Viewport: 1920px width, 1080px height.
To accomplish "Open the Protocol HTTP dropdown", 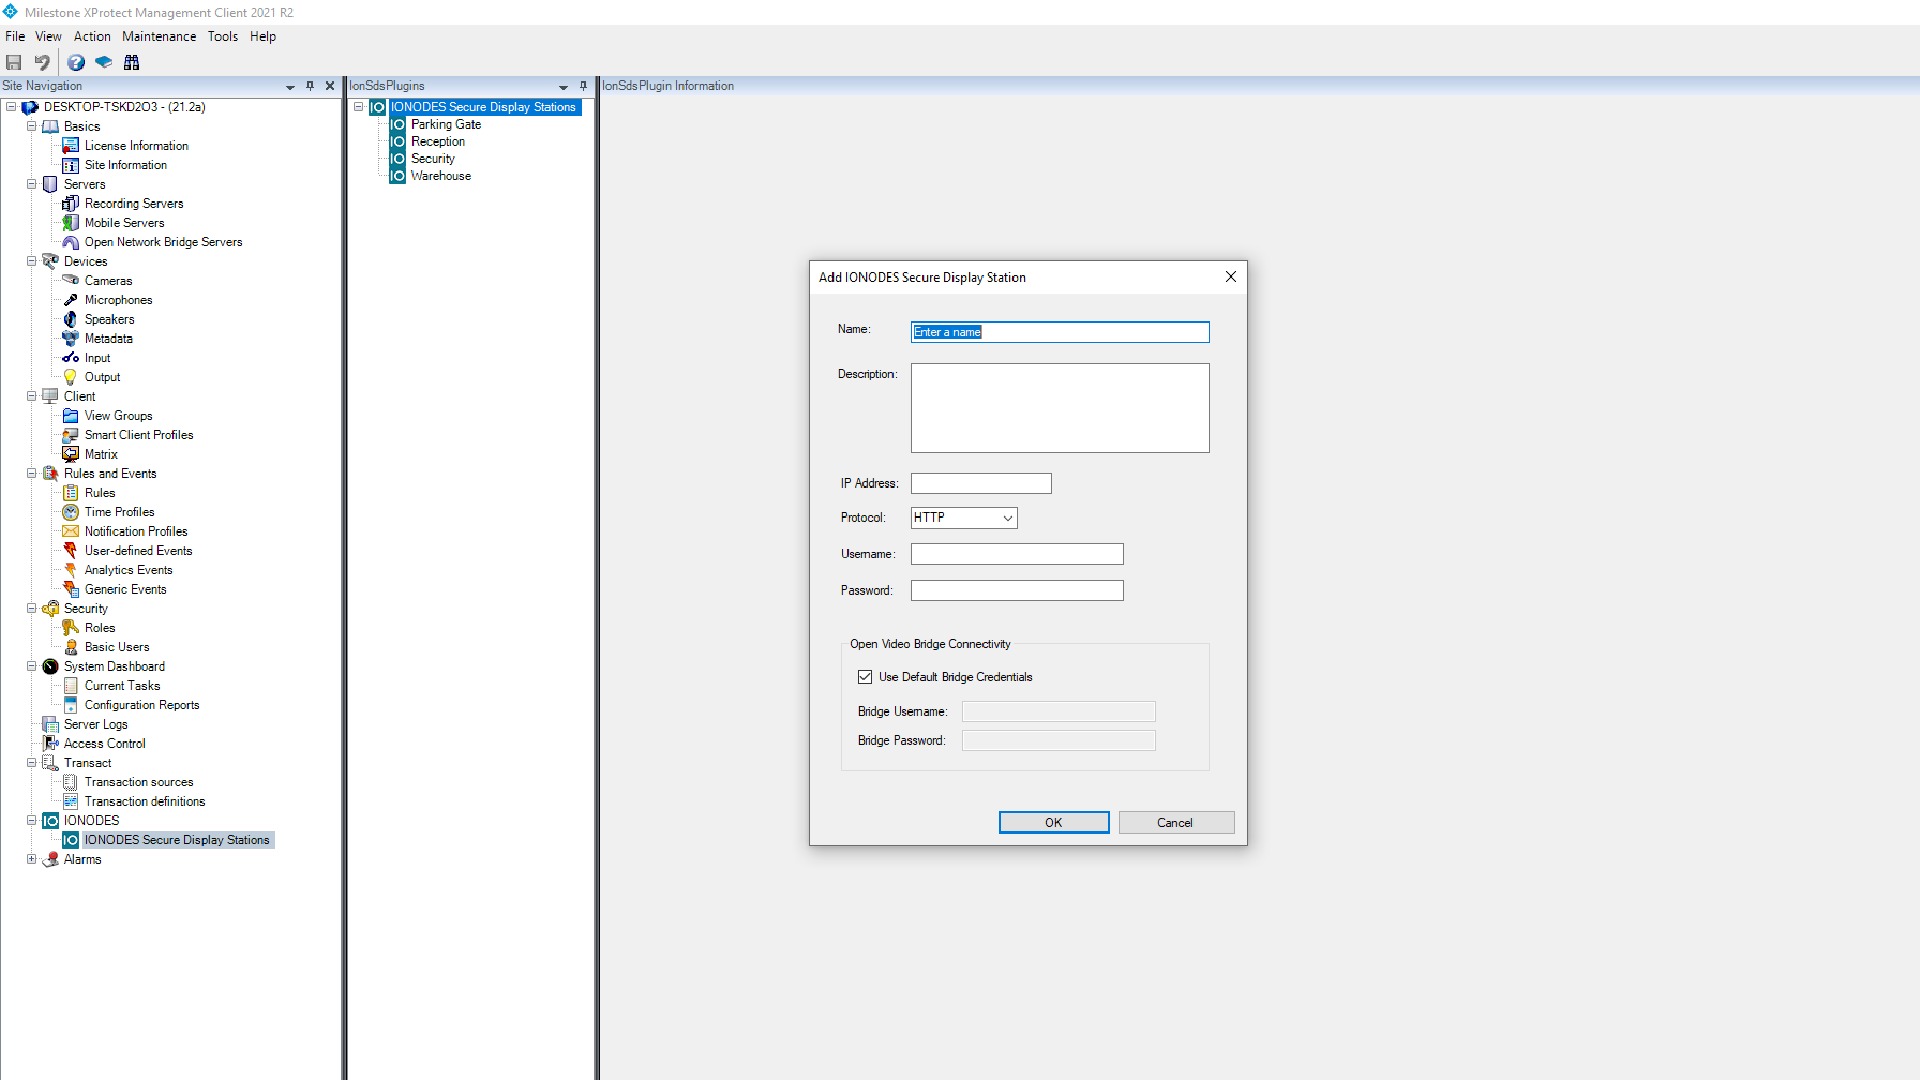I will 964,518.
